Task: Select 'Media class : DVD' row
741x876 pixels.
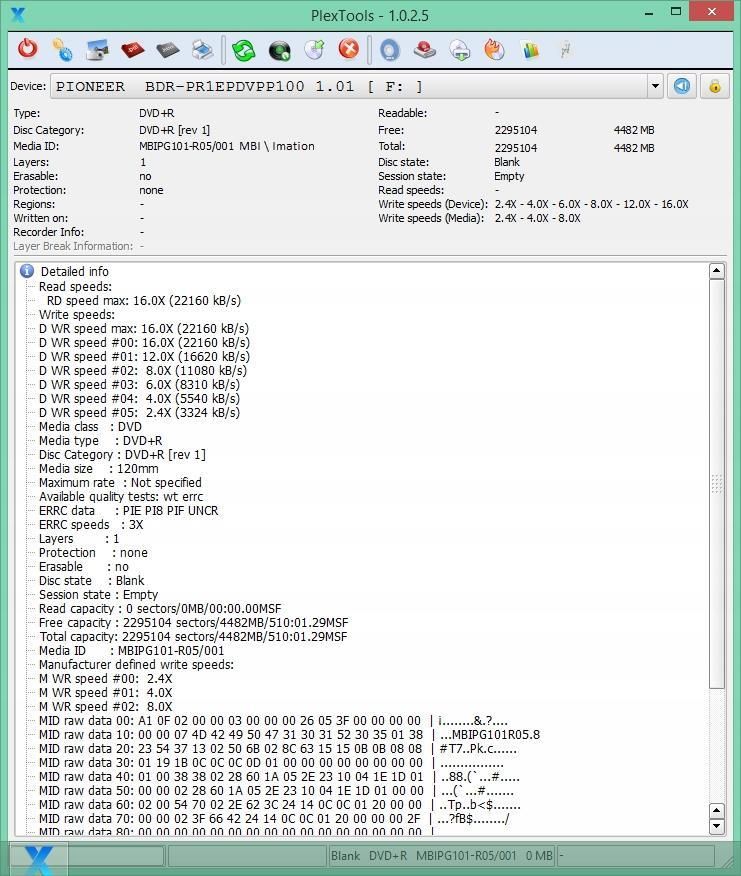Action: point(90,427)
